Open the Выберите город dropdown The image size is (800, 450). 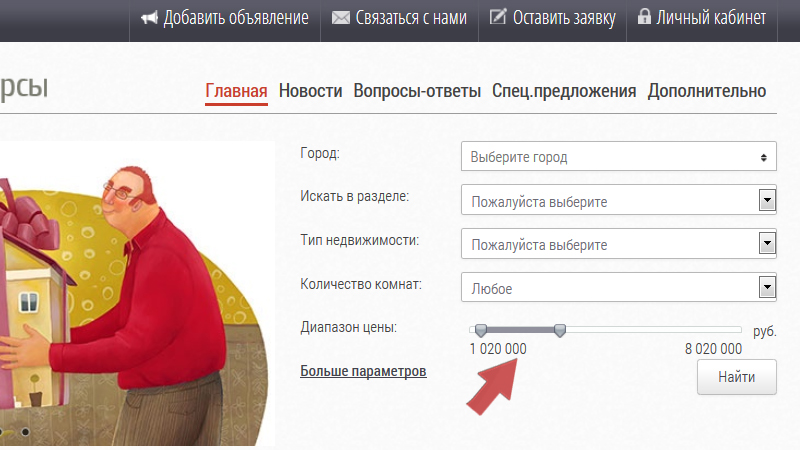tap(618, 156)
